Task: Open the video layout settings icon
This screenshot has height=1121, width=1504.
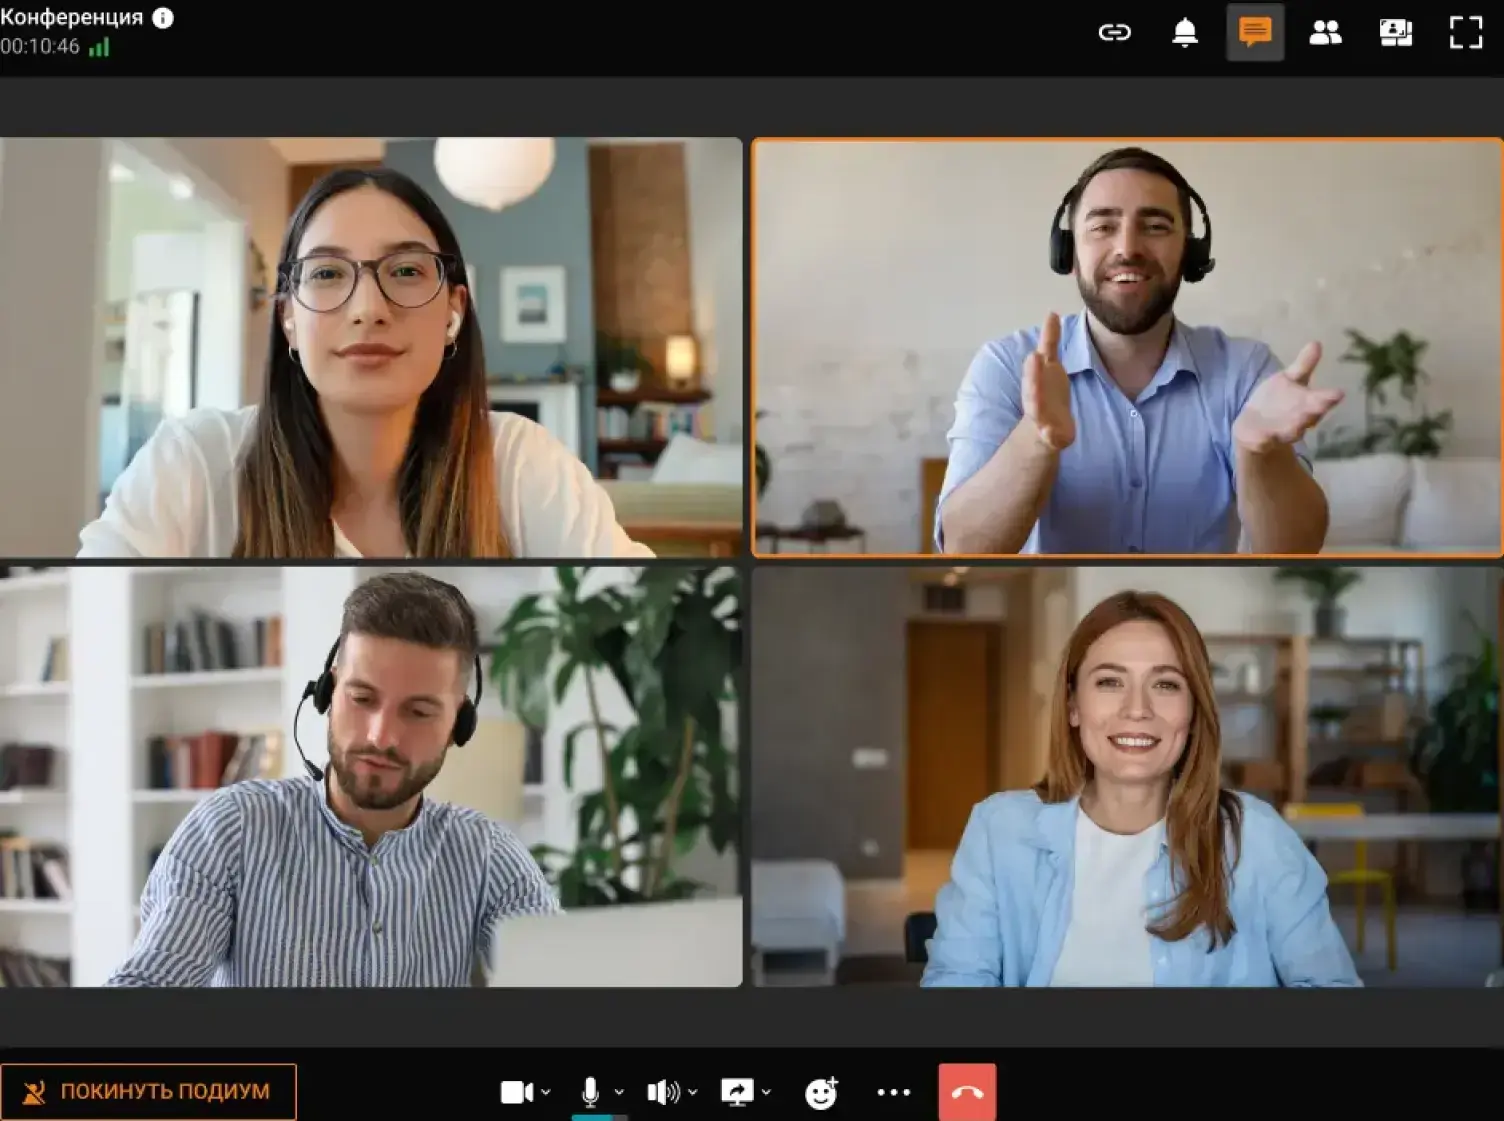Action: (x=1395, y=33)
